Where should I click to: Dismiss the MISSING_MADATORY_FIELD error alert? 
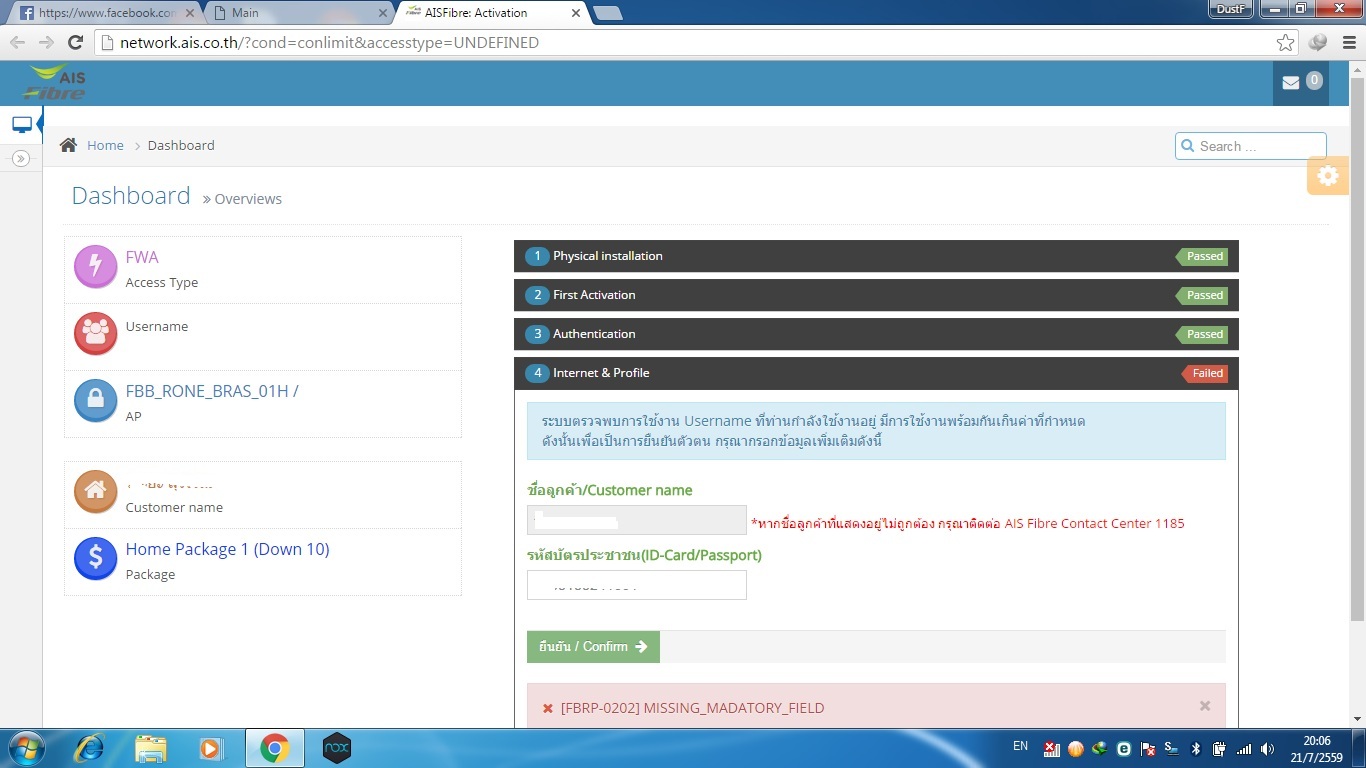coord(1205,706)
